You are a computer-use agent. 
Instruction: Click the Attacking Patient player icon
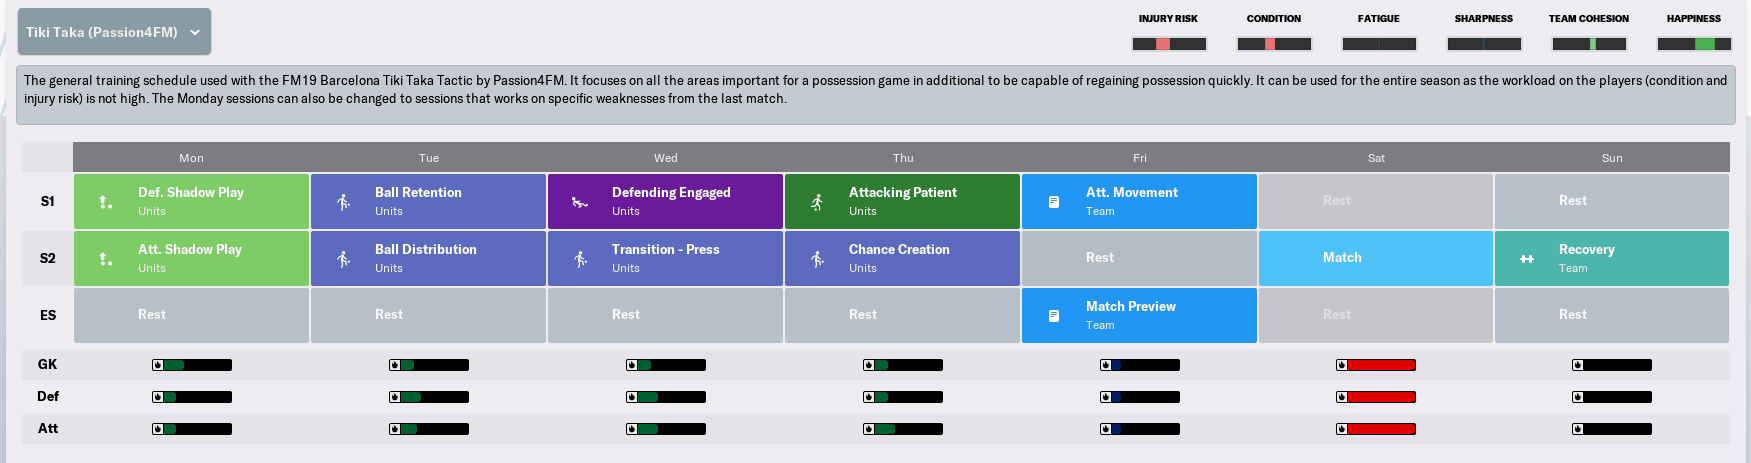[817, 202]
